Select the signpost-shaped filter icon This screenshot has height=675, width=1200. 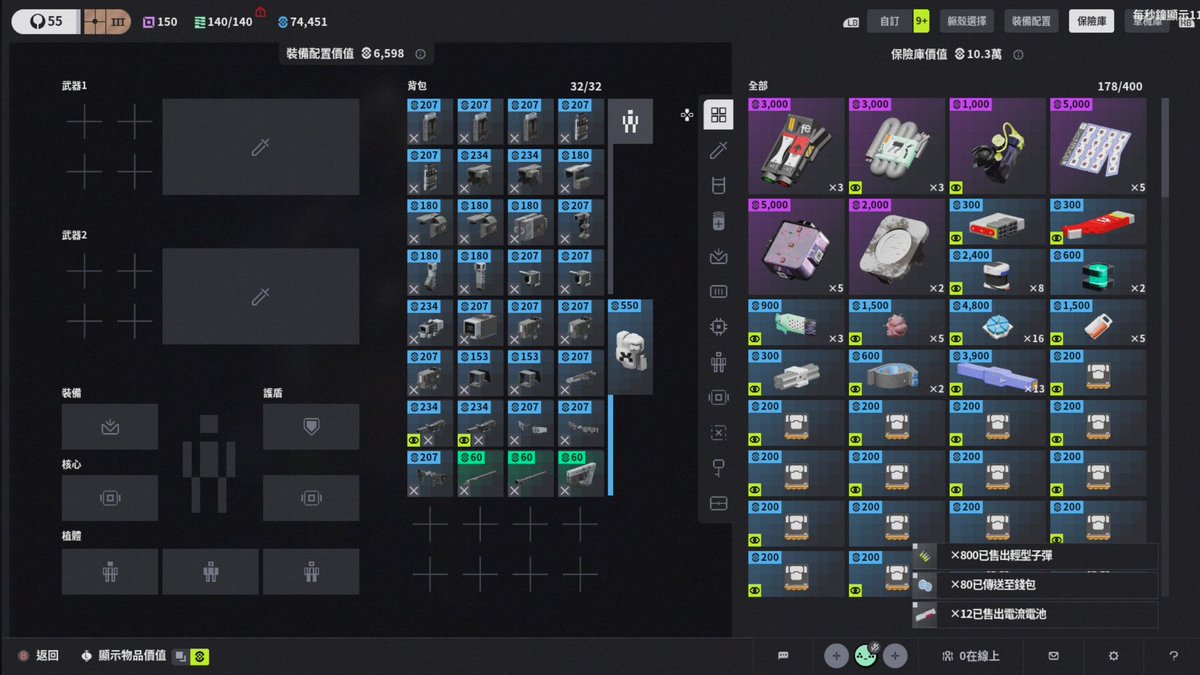click(x=718, y=467)
